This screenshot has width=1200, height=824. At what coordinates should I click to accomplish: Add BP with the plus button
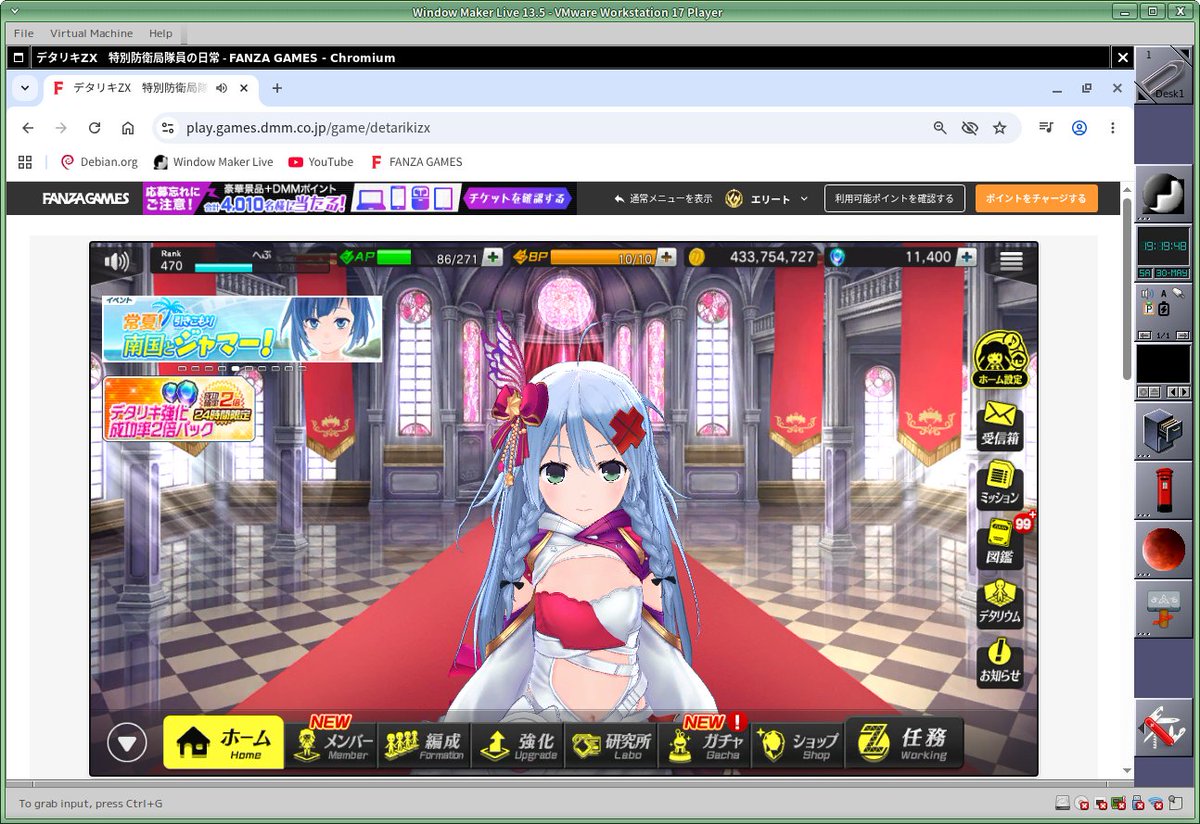[666, 258]
